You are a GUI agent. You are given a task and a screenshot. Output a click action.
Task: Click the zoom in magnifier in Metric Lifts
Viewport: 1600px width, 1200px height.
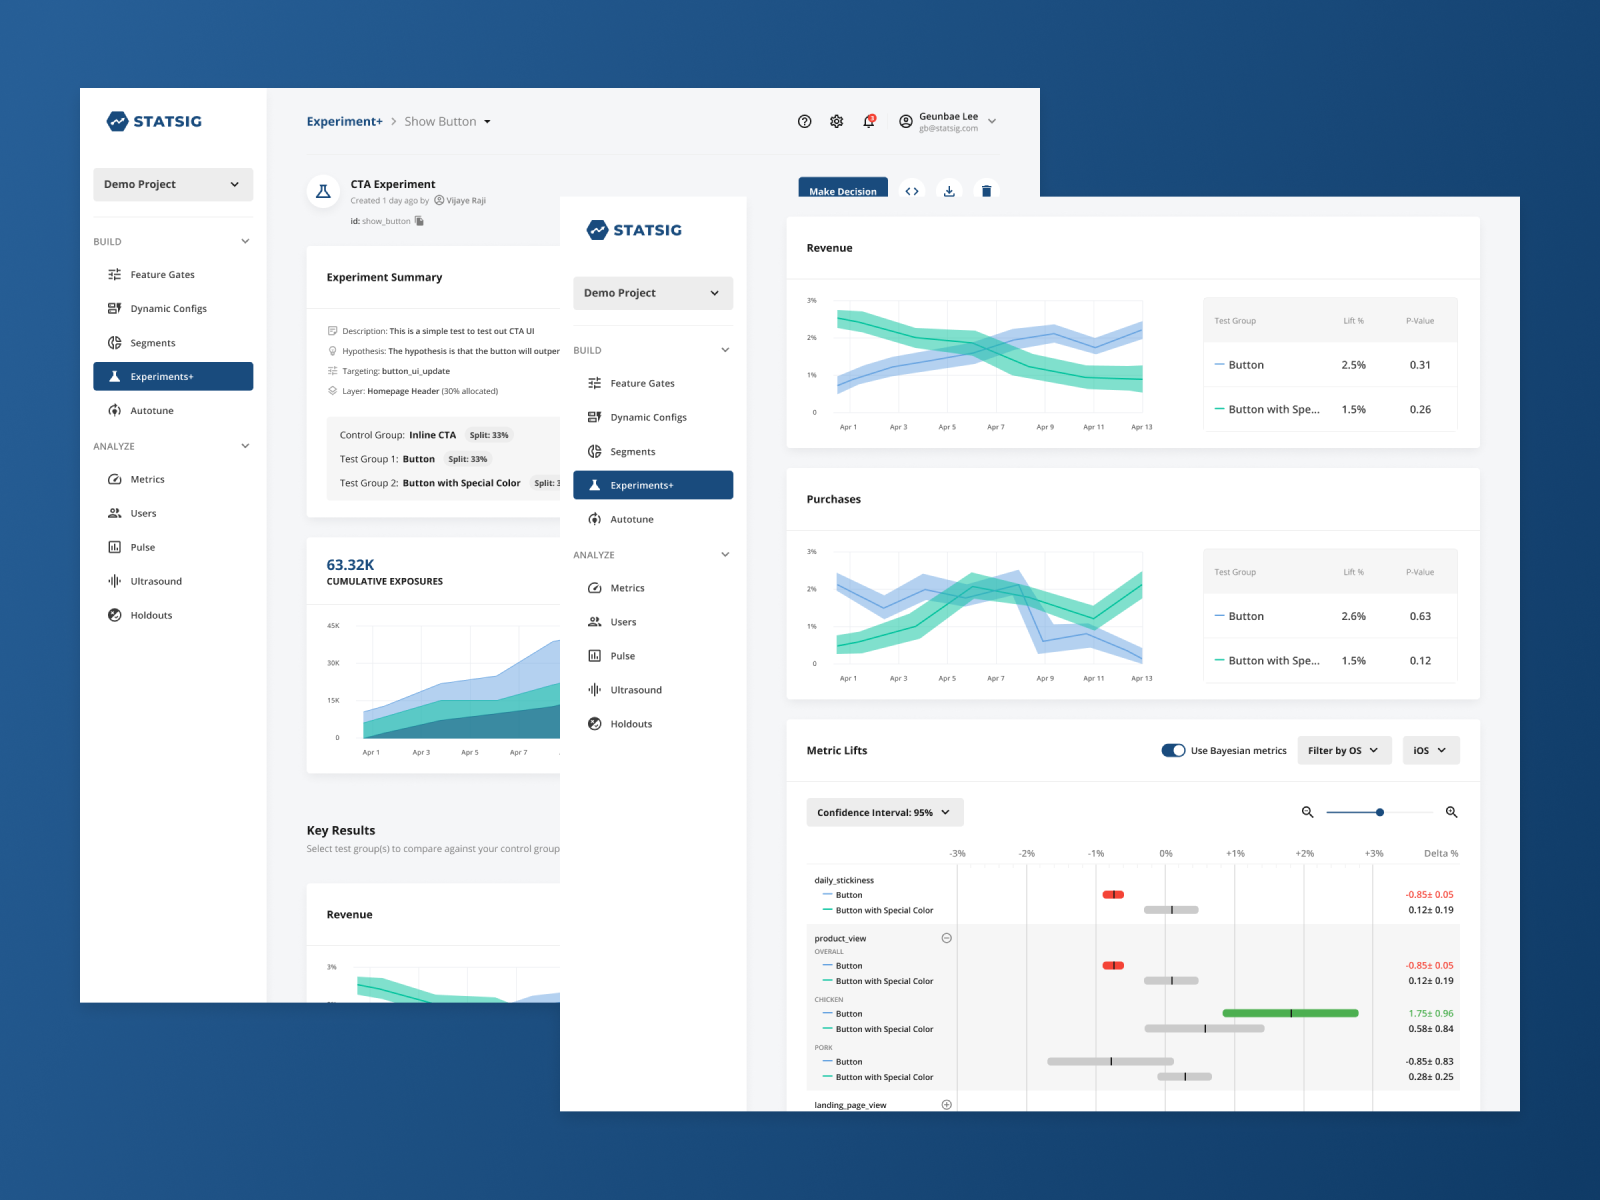[x=1451, y=812]
